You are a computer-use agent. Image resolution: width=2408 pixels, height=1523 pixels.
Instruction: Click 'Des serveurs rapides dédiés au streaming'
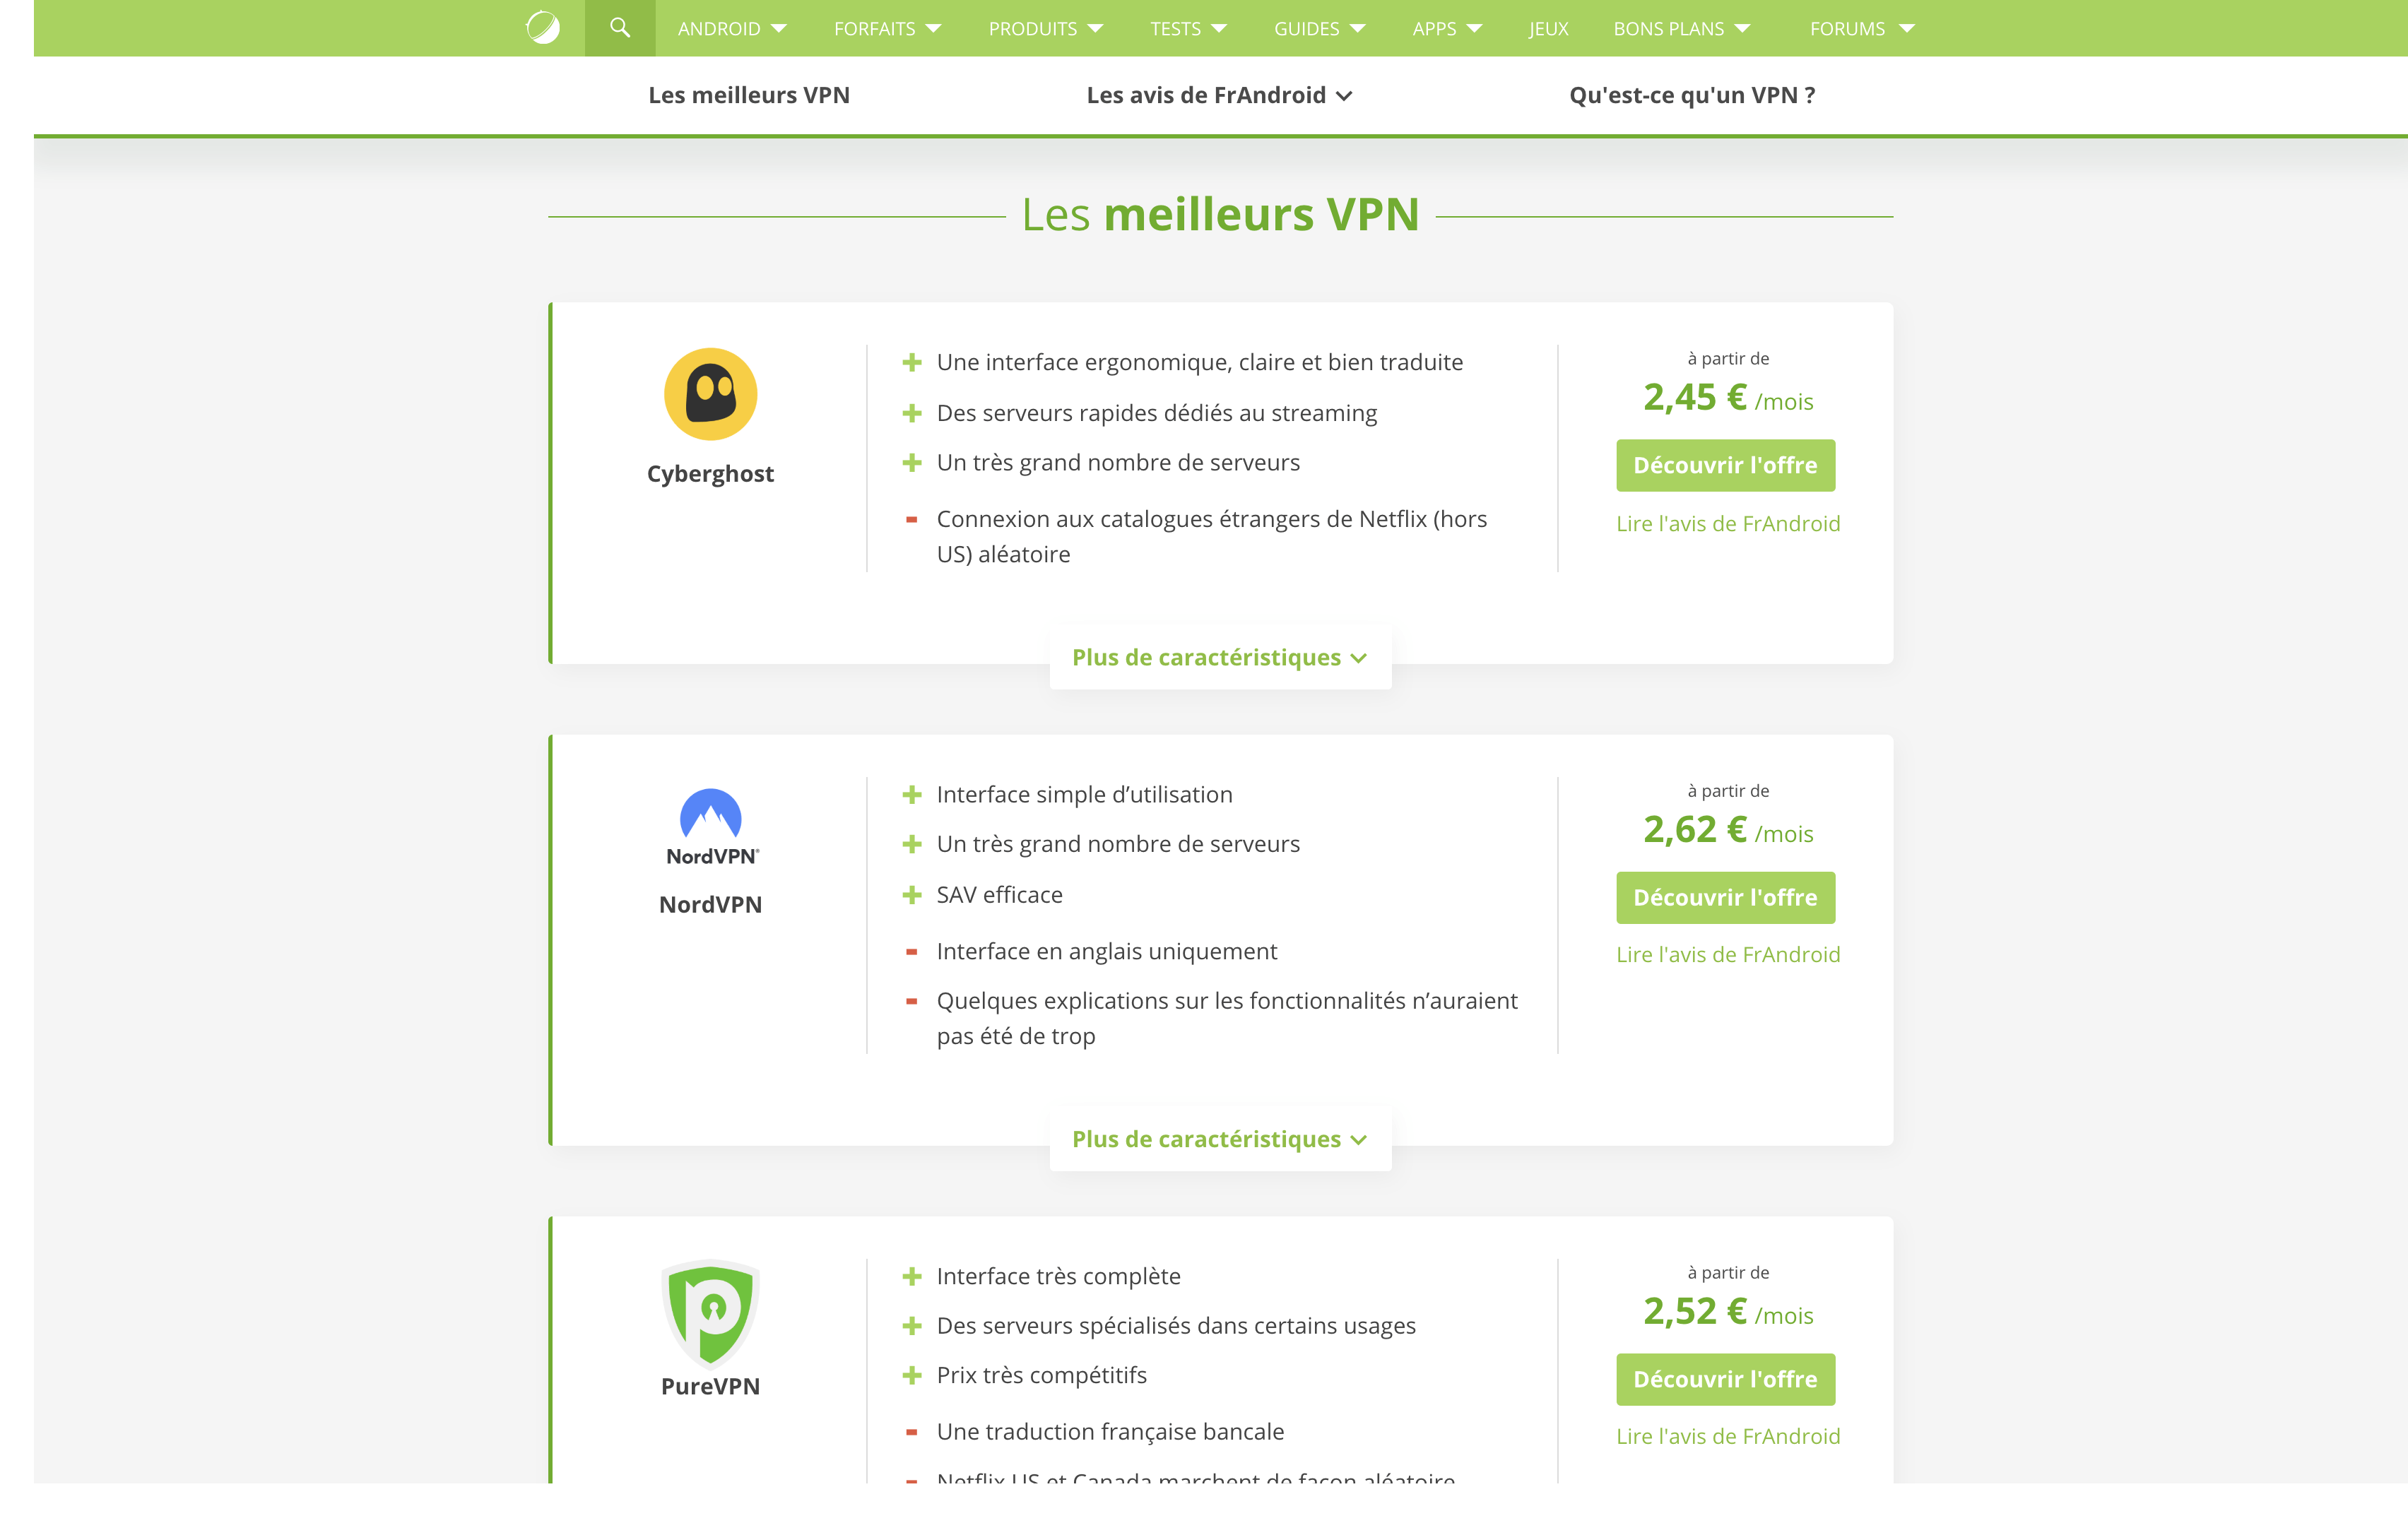(x=1156, y=413)
